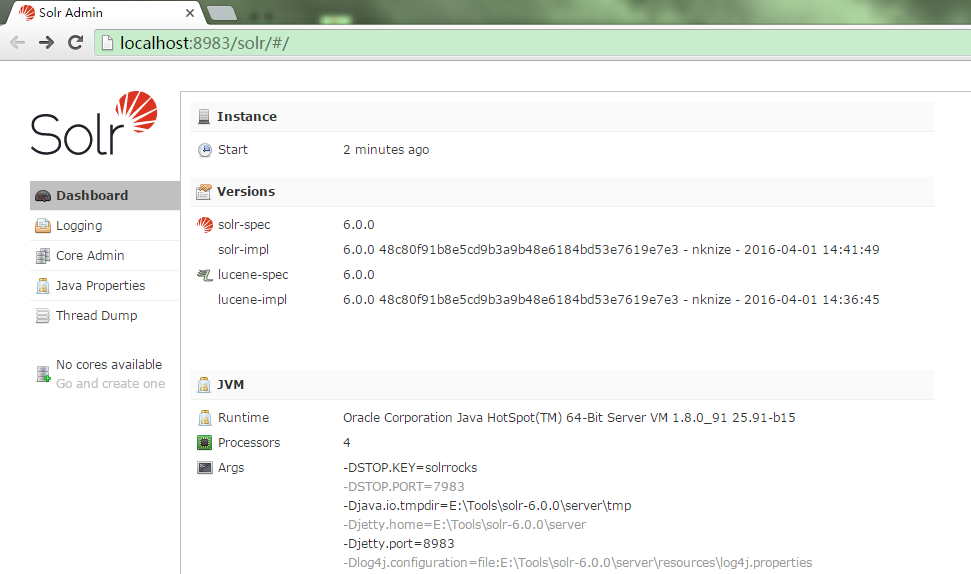Click the Instance section server icon
This screenshot has height=574, width=971.
tap(204, 116)
